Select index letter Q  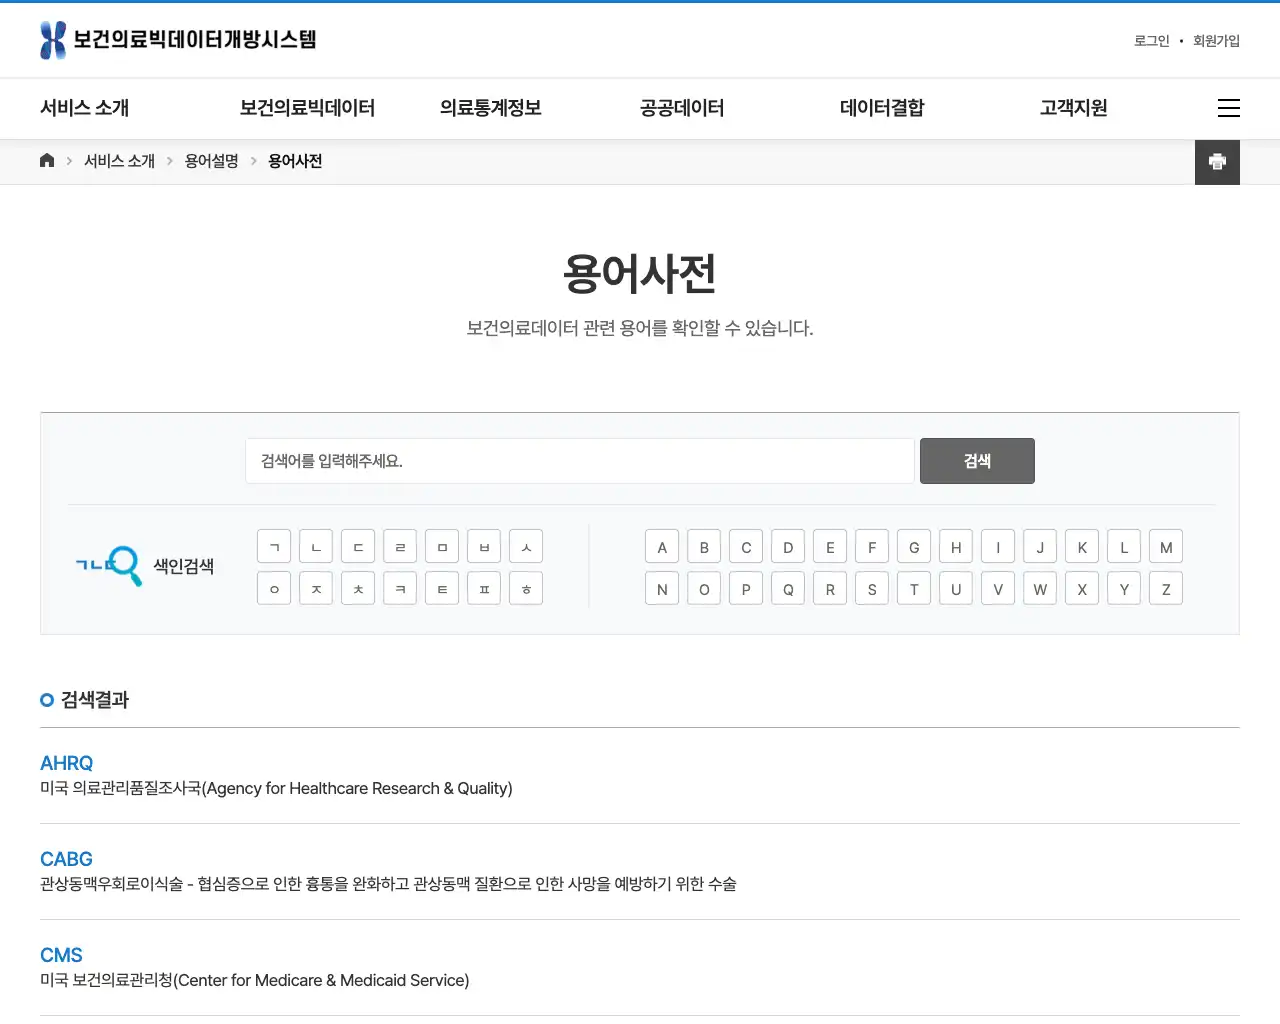click(788, 589)
